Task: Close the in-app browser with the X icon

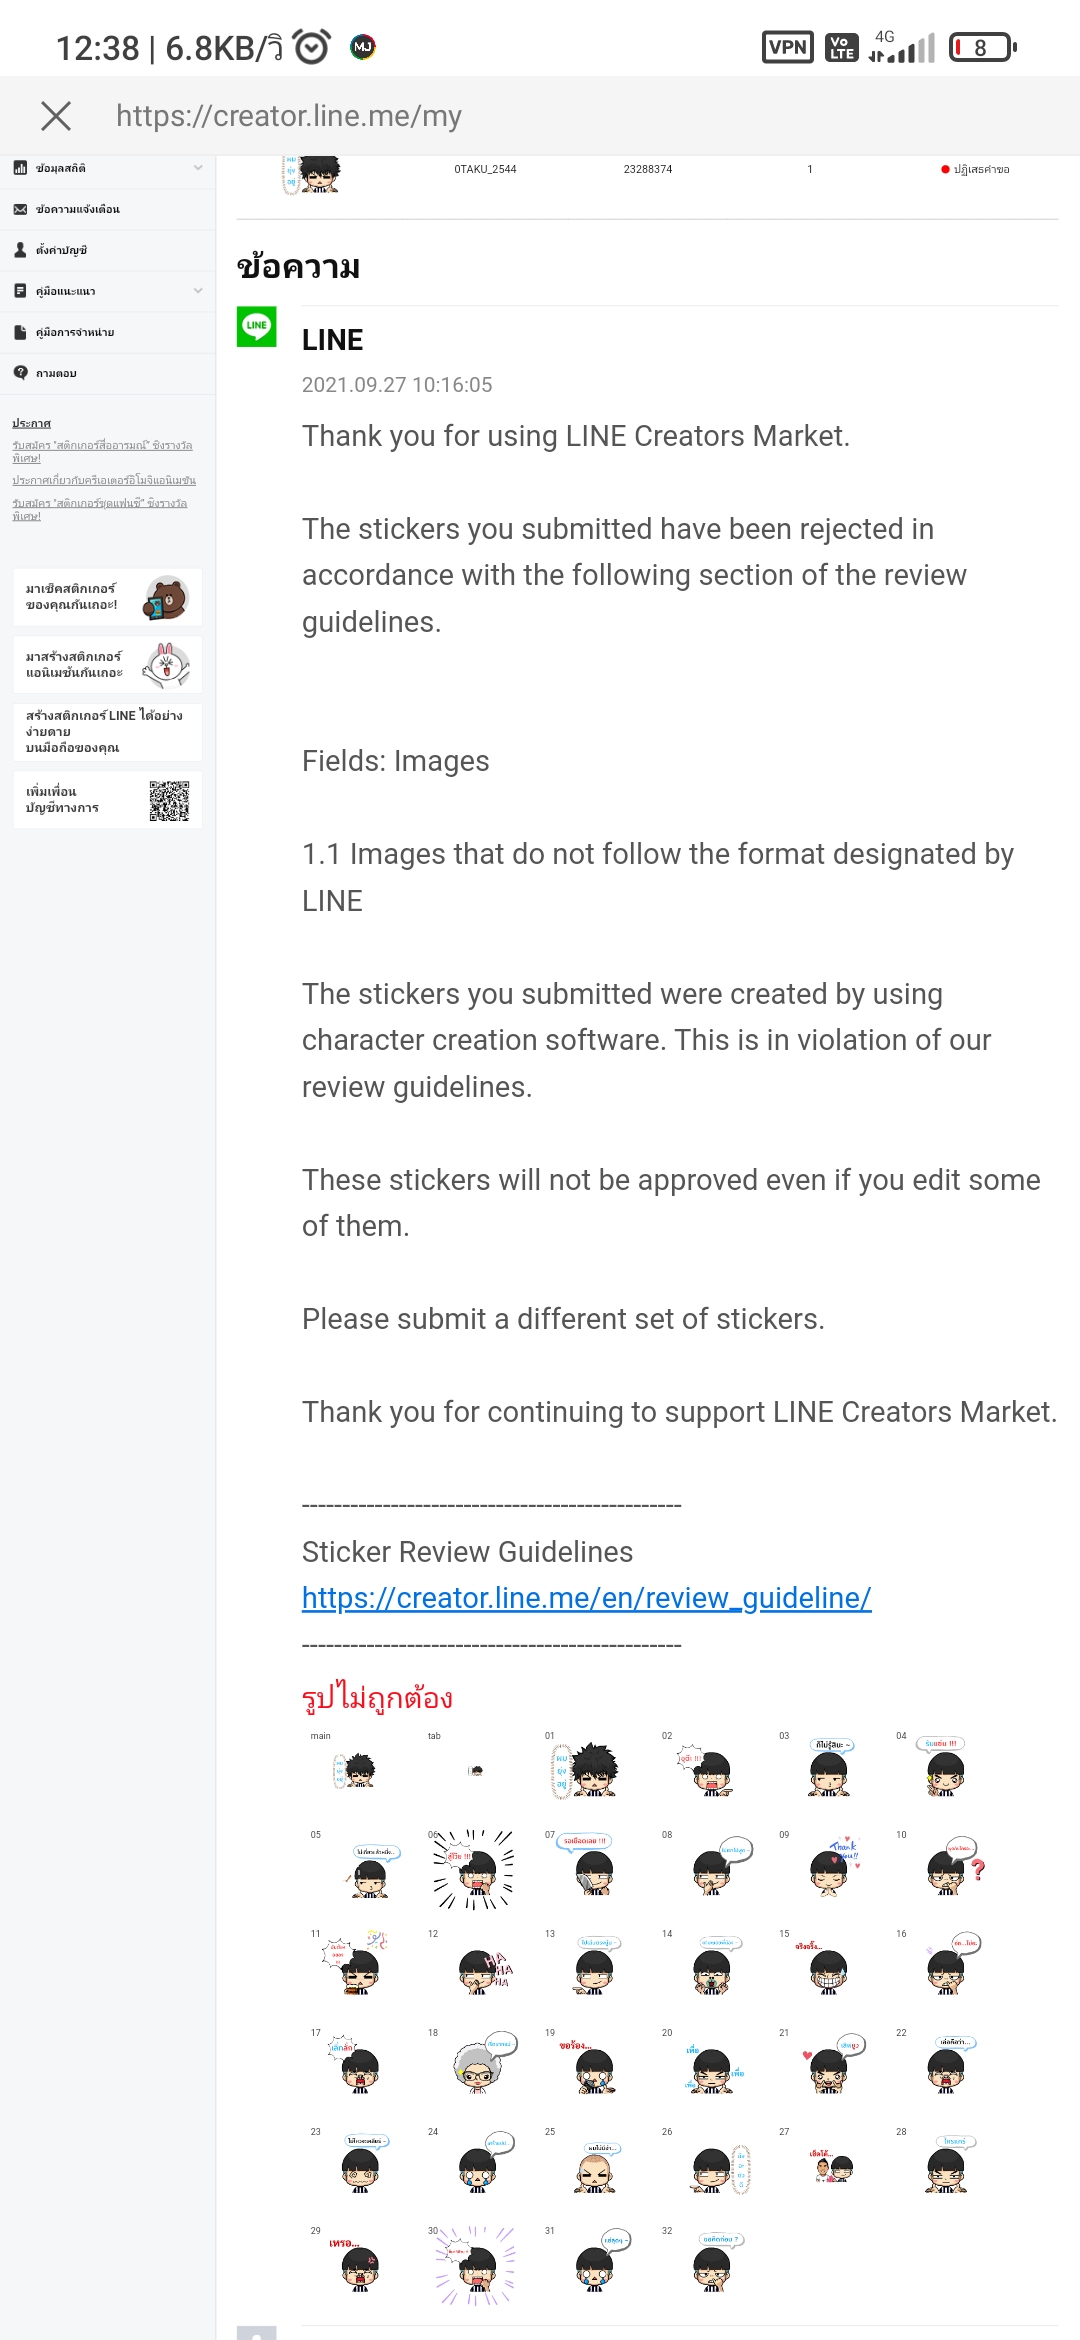Action: coord(56,116)
